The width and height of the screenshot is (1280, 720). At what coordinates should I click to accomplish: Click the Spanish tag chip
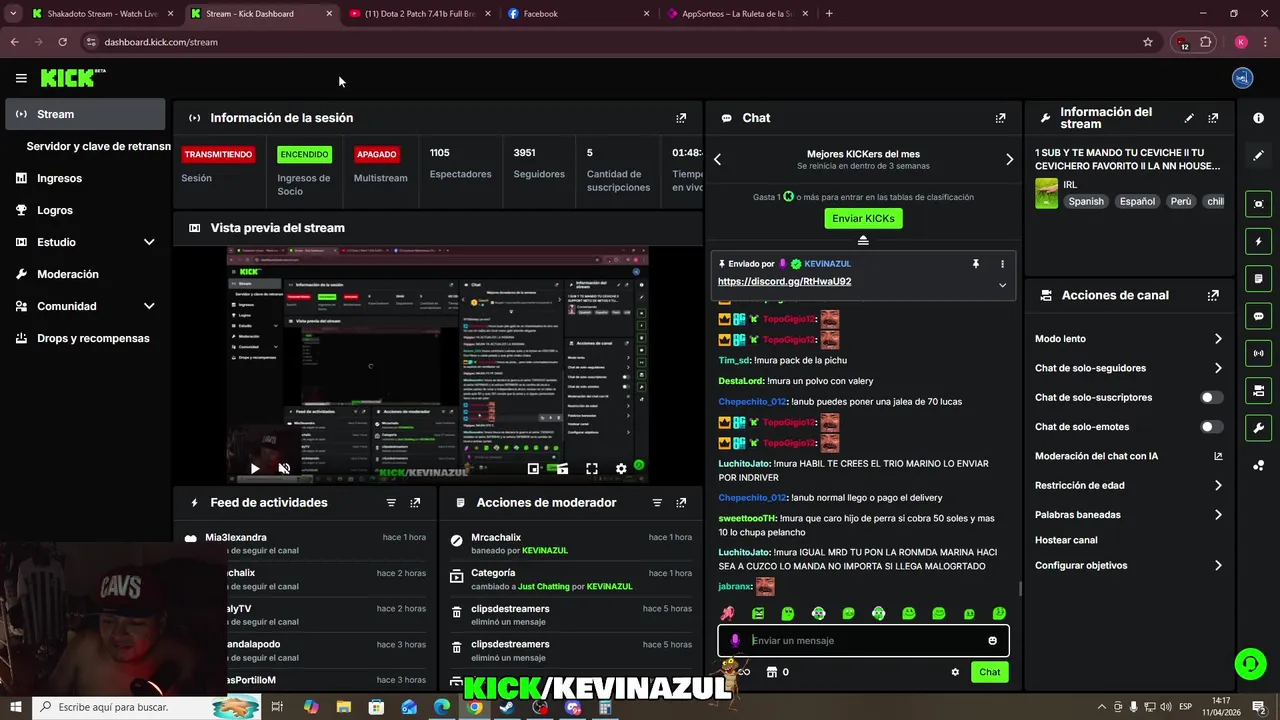pyautogui.click(x=1086, y=201)
